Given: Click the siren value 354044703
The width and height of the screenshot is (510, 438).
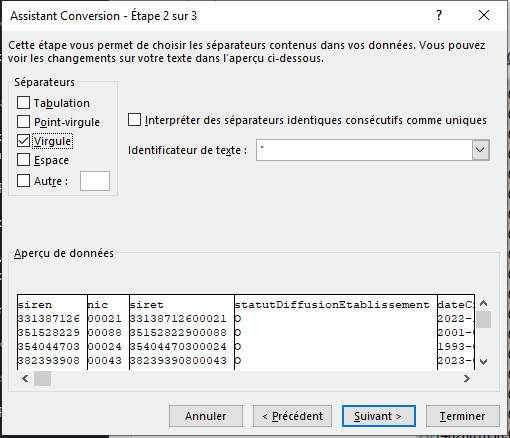Looking at the screenshot, I should tap(49, 347).
